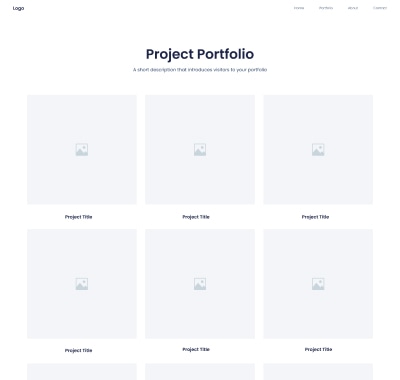Click the Project Portfolio heading
The width and height of the screenshot is (400, 380).
coord(200,54)
